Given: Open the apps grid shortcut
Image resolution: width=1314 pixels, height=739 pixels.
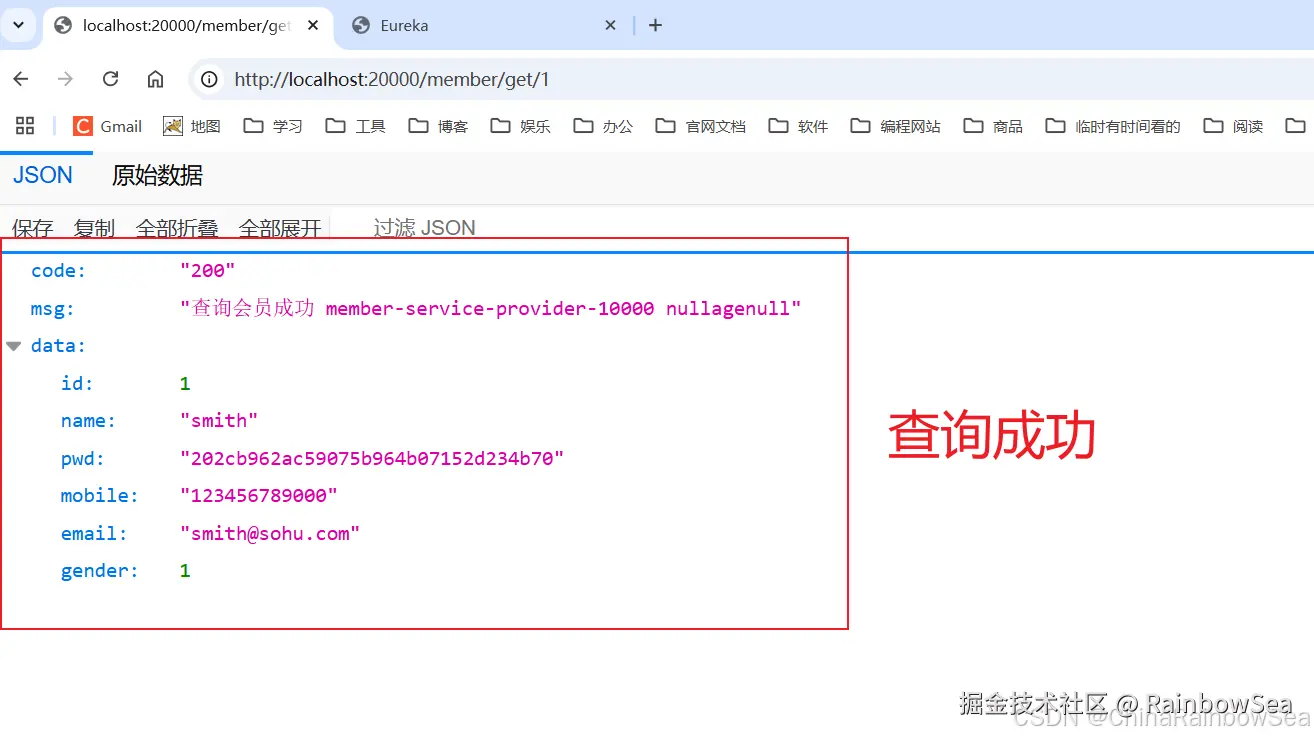Looking at the screenshot, I should (25, 126).
